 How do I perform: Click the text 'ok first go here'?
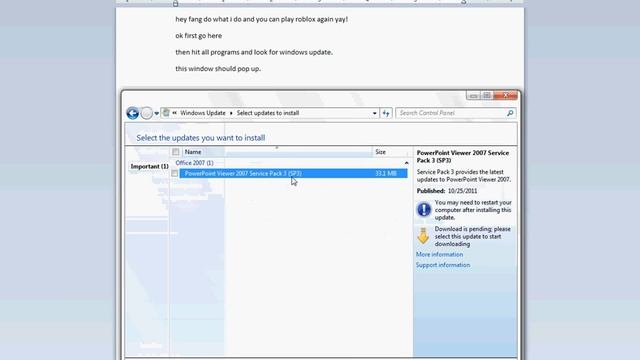tap(199, 36)
